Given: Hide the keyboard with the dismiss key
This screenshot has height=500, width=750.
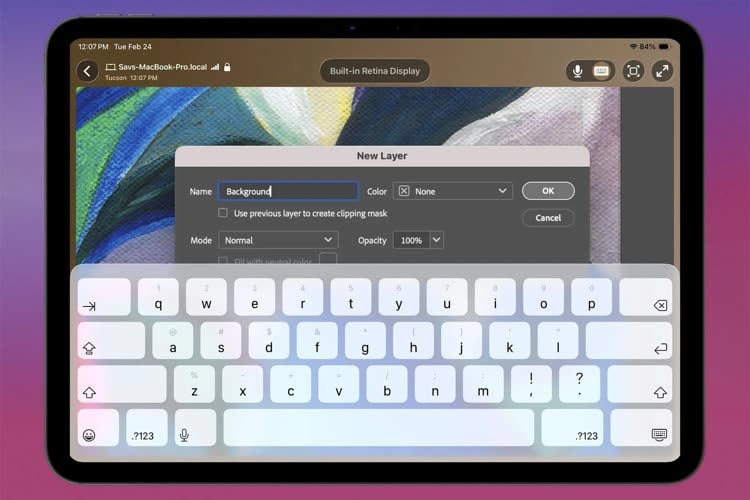Looking at the screenshot, I should pos(659,434).
